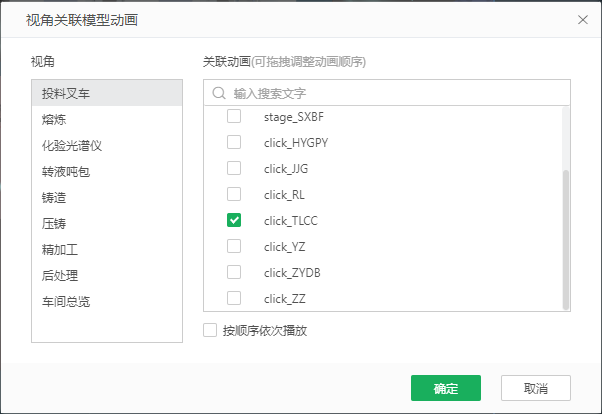Open the 车间总览 view item

tap(66, 301)
